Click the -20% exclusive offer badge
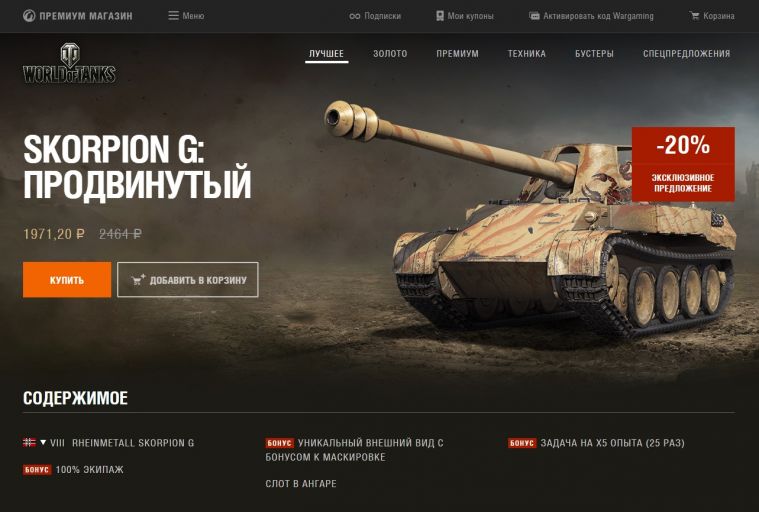This screenshot has width=759, height=512. click(x=683, y=164)
